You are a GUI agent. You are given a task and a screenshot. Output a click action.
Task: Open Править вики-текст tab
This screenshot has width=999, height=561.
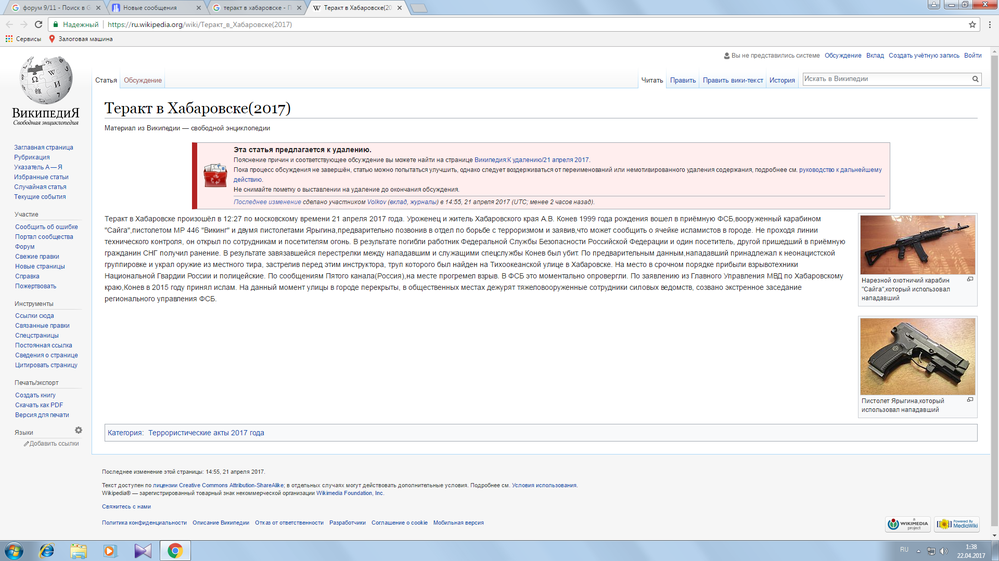click(733, 80)
